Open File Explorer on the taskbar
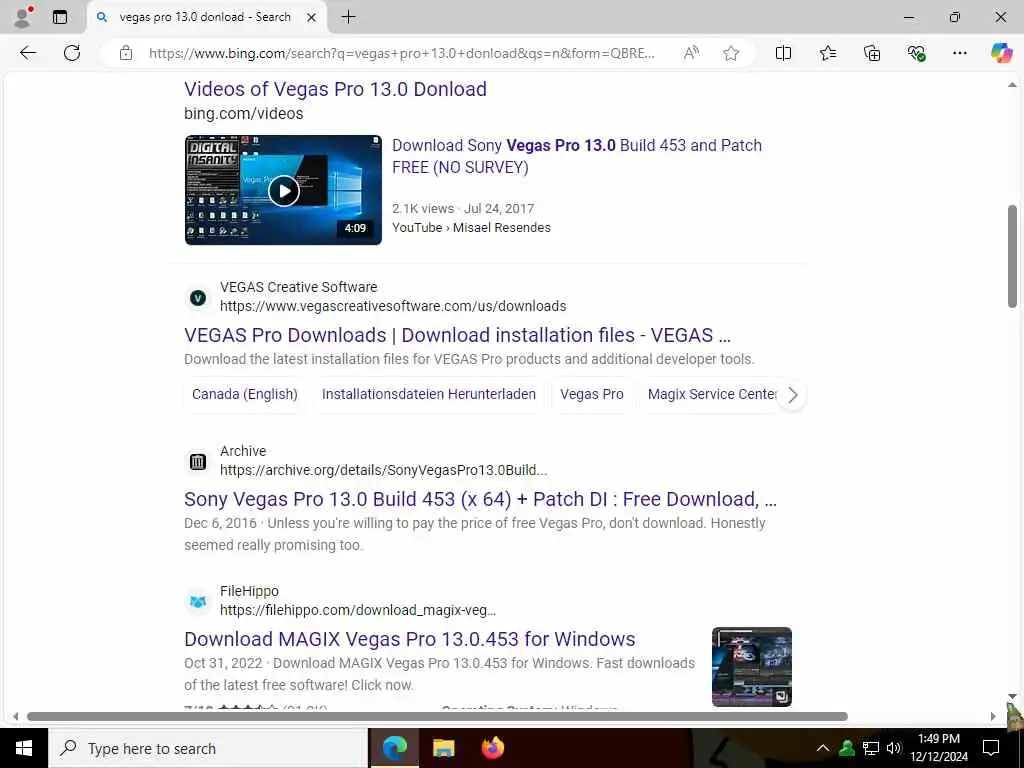The width and height of the screenshot is (1024, 768). point(443,748)
